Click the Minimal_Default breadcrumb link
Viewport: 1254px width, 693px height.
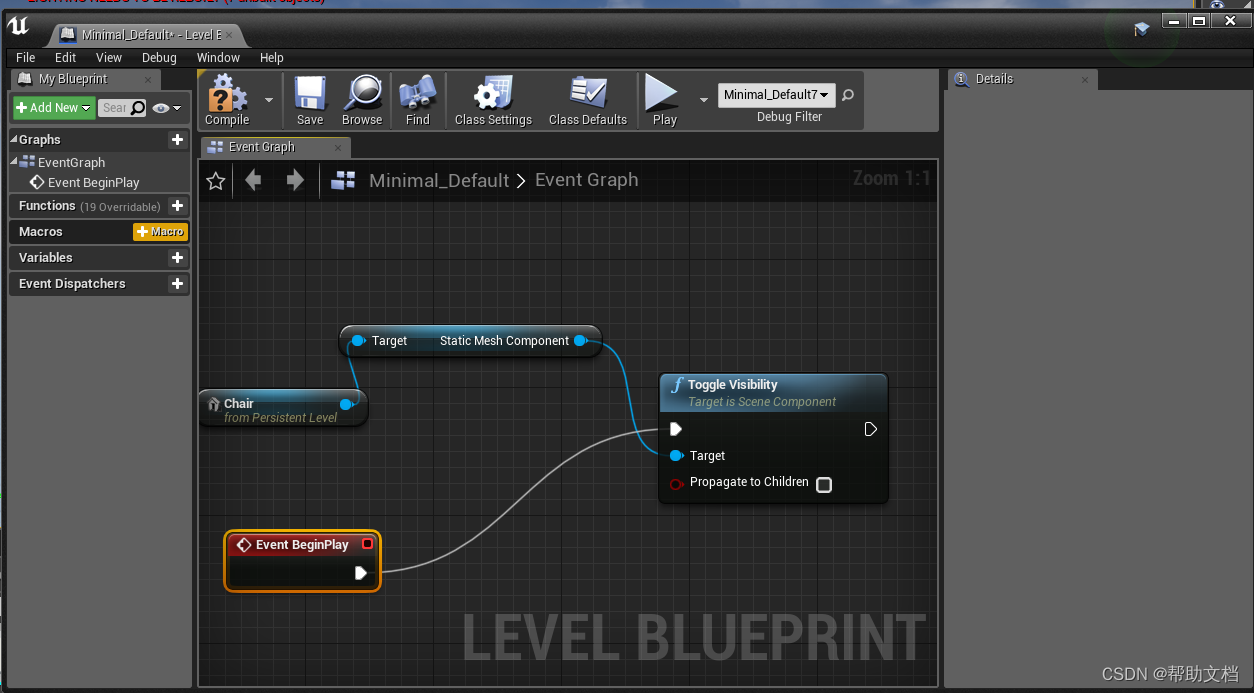point(439,180)
